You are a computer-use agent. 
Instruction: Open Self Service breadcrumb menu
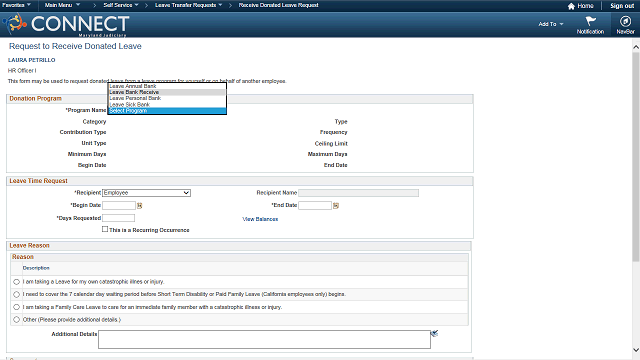tap(121, 5)
